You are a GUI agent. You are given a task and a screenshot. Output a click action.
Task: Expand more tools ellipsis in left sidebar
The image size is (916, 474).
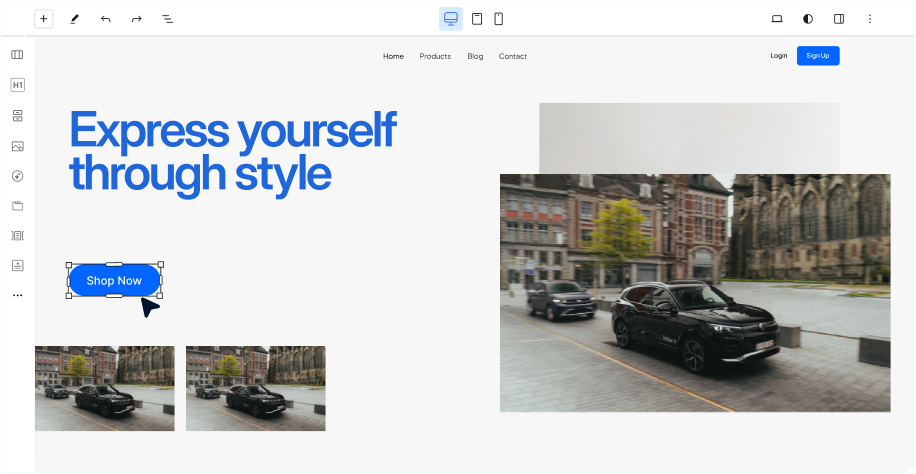tap(17, 296)
